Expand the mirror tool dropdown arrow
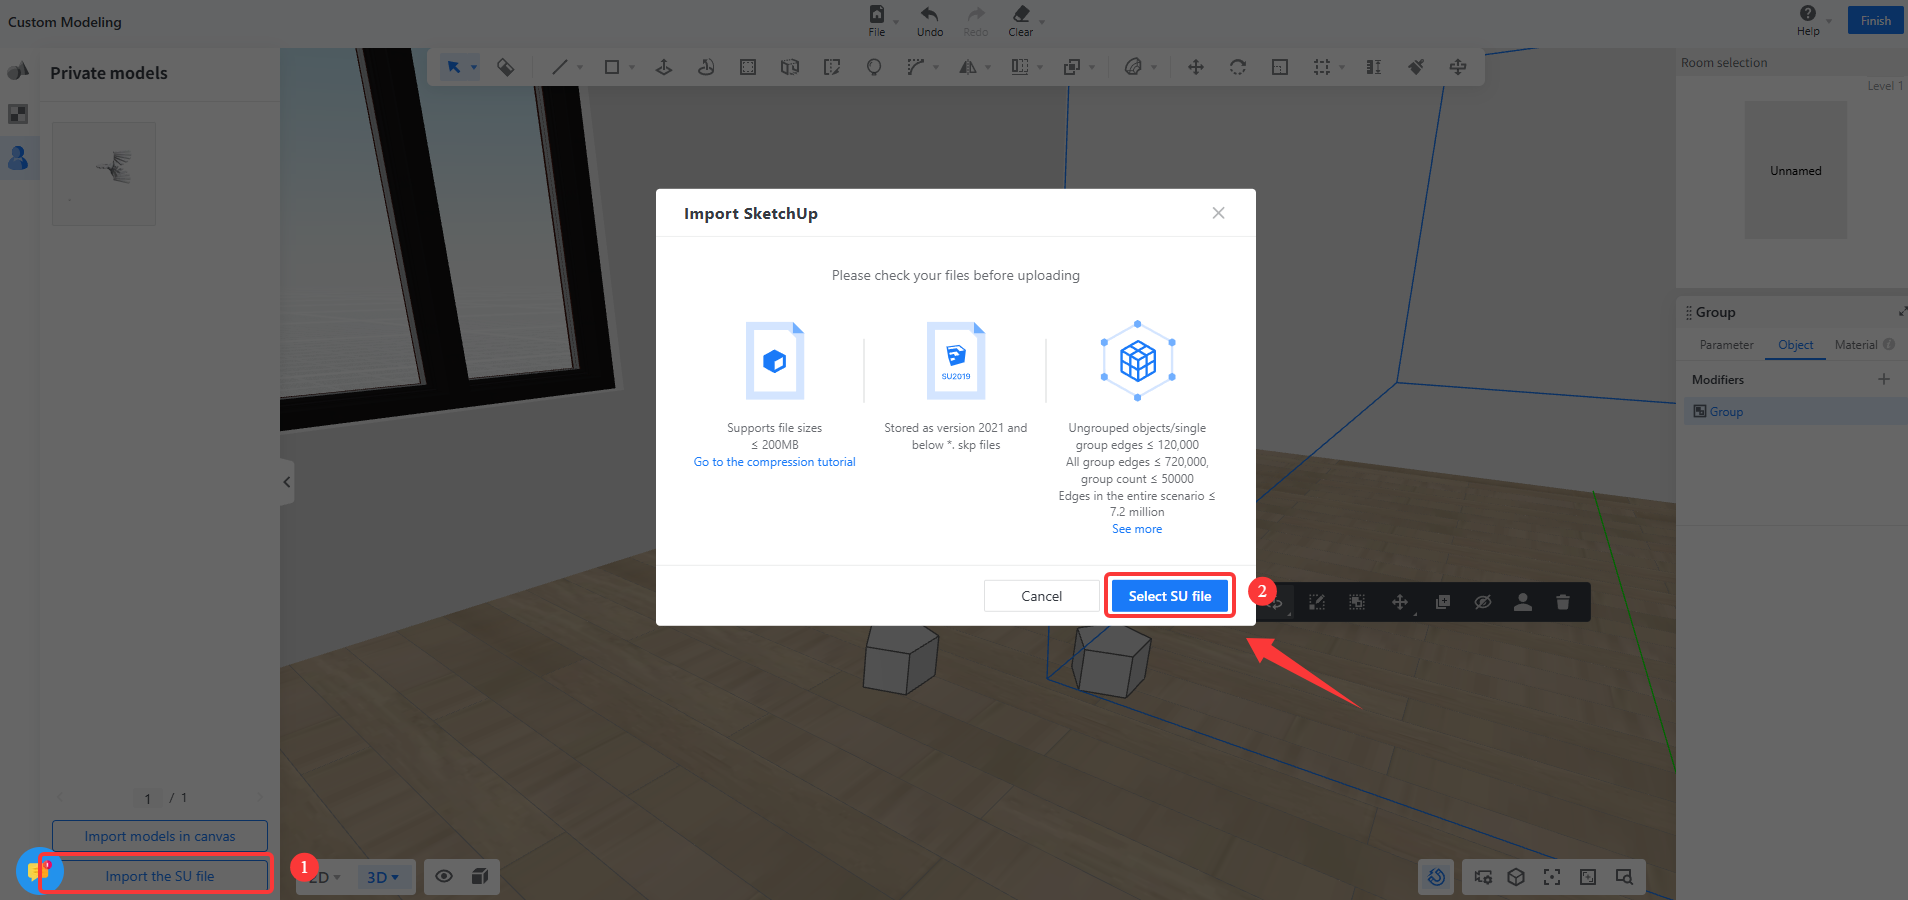 click(988, 68)
